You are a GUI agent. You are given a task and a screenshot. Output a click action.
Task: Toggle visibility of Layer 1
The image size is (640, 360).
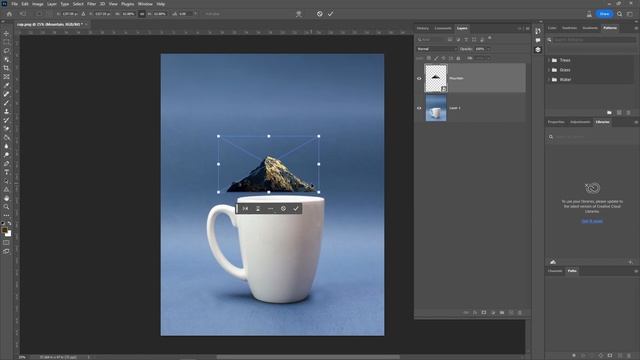419,108
